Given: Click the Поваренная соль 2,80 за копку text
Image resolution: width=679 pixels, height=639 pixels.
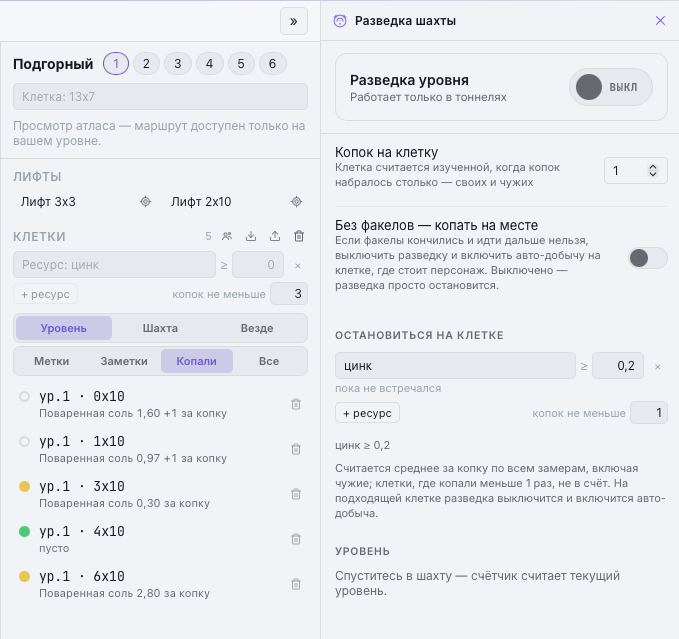Looking at the screenshot, I should coord(124,593).
